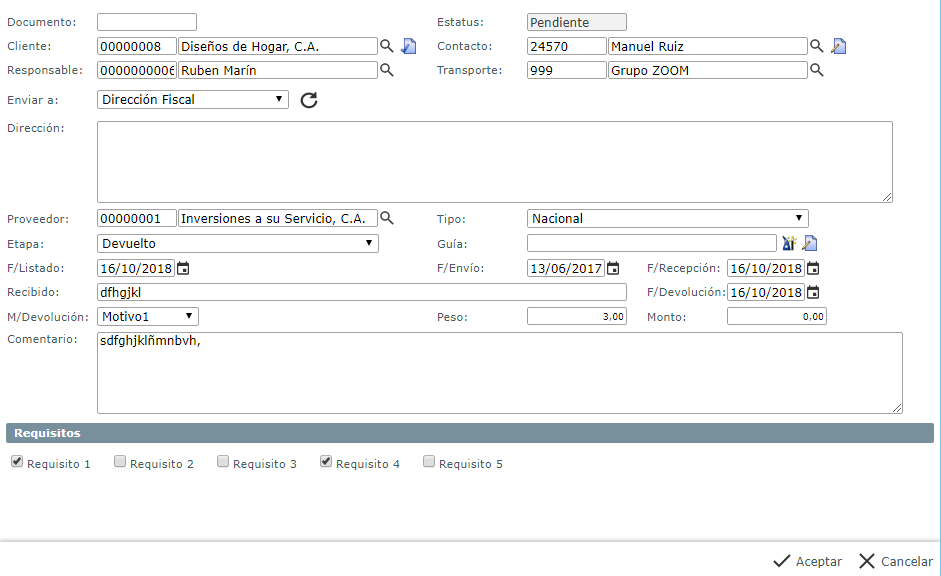Click the Transporte search magnifier

[x=817, y=70]
